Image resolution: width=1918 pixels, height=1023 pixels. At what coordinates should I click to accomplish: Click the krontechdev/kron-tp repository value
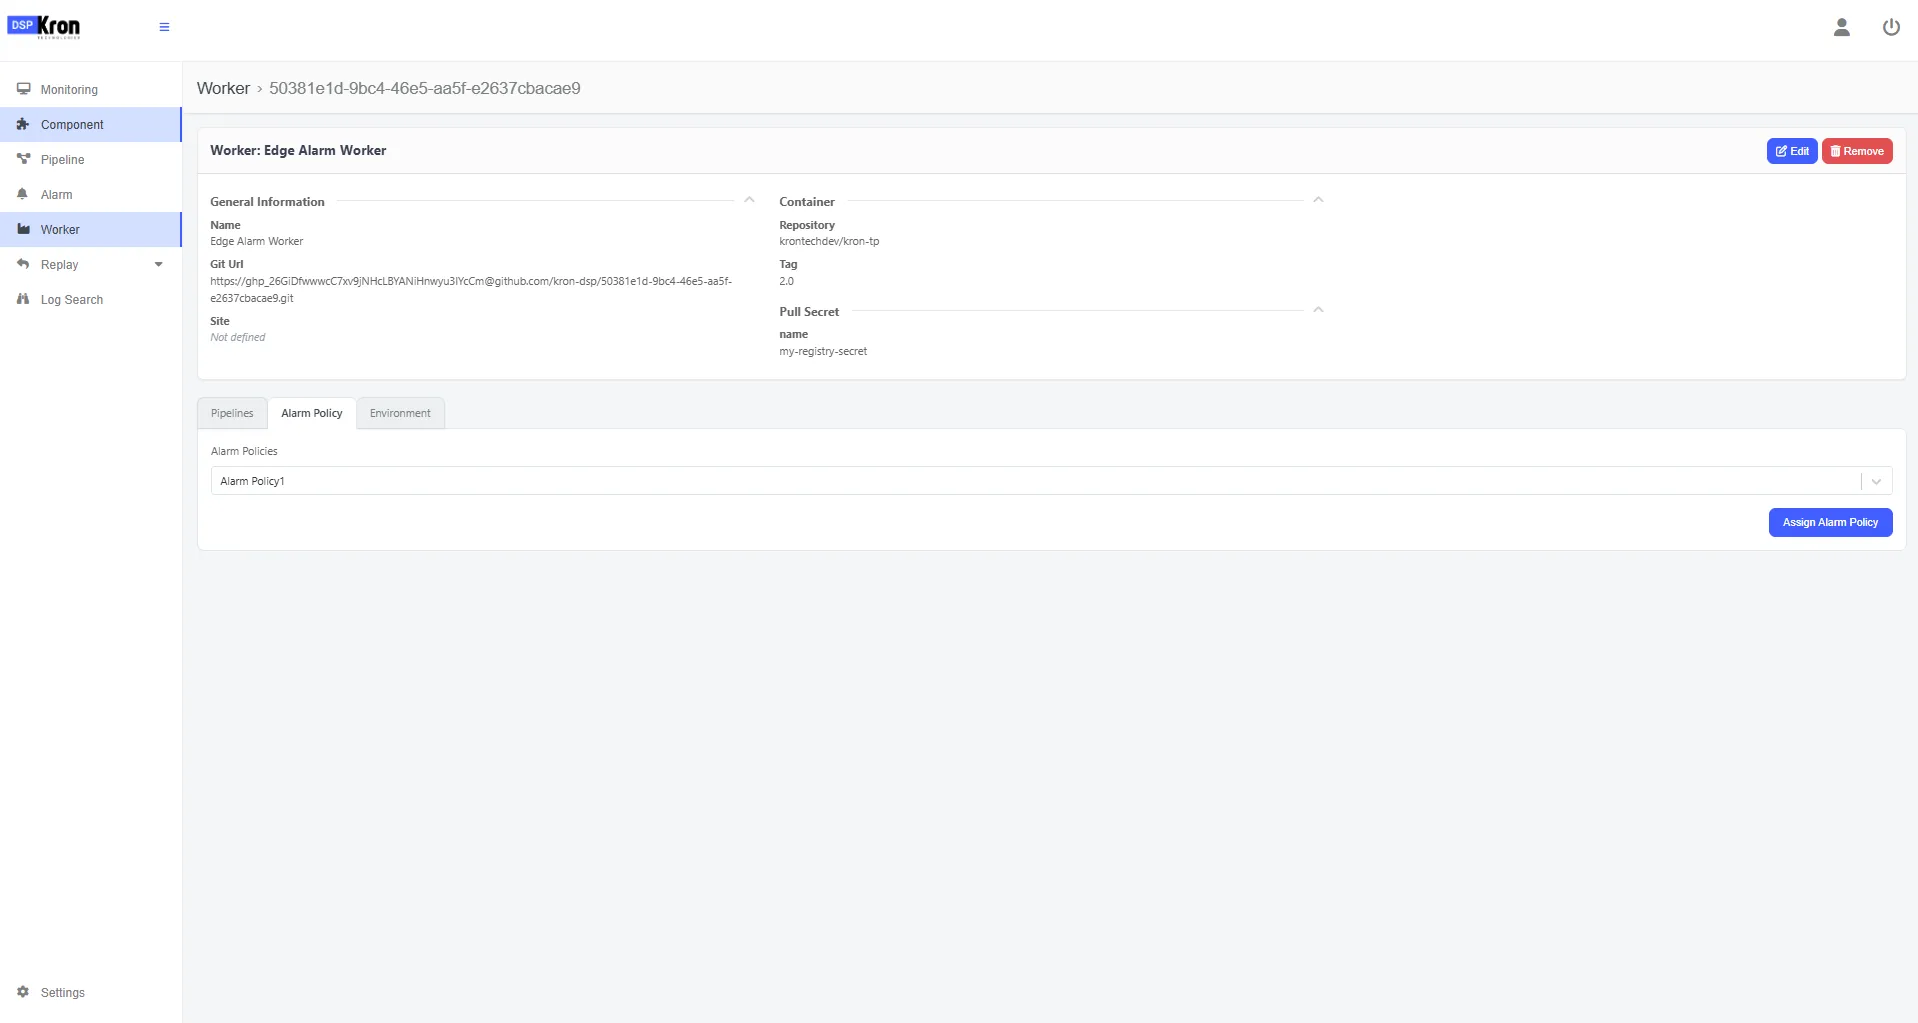coord(829,241)
